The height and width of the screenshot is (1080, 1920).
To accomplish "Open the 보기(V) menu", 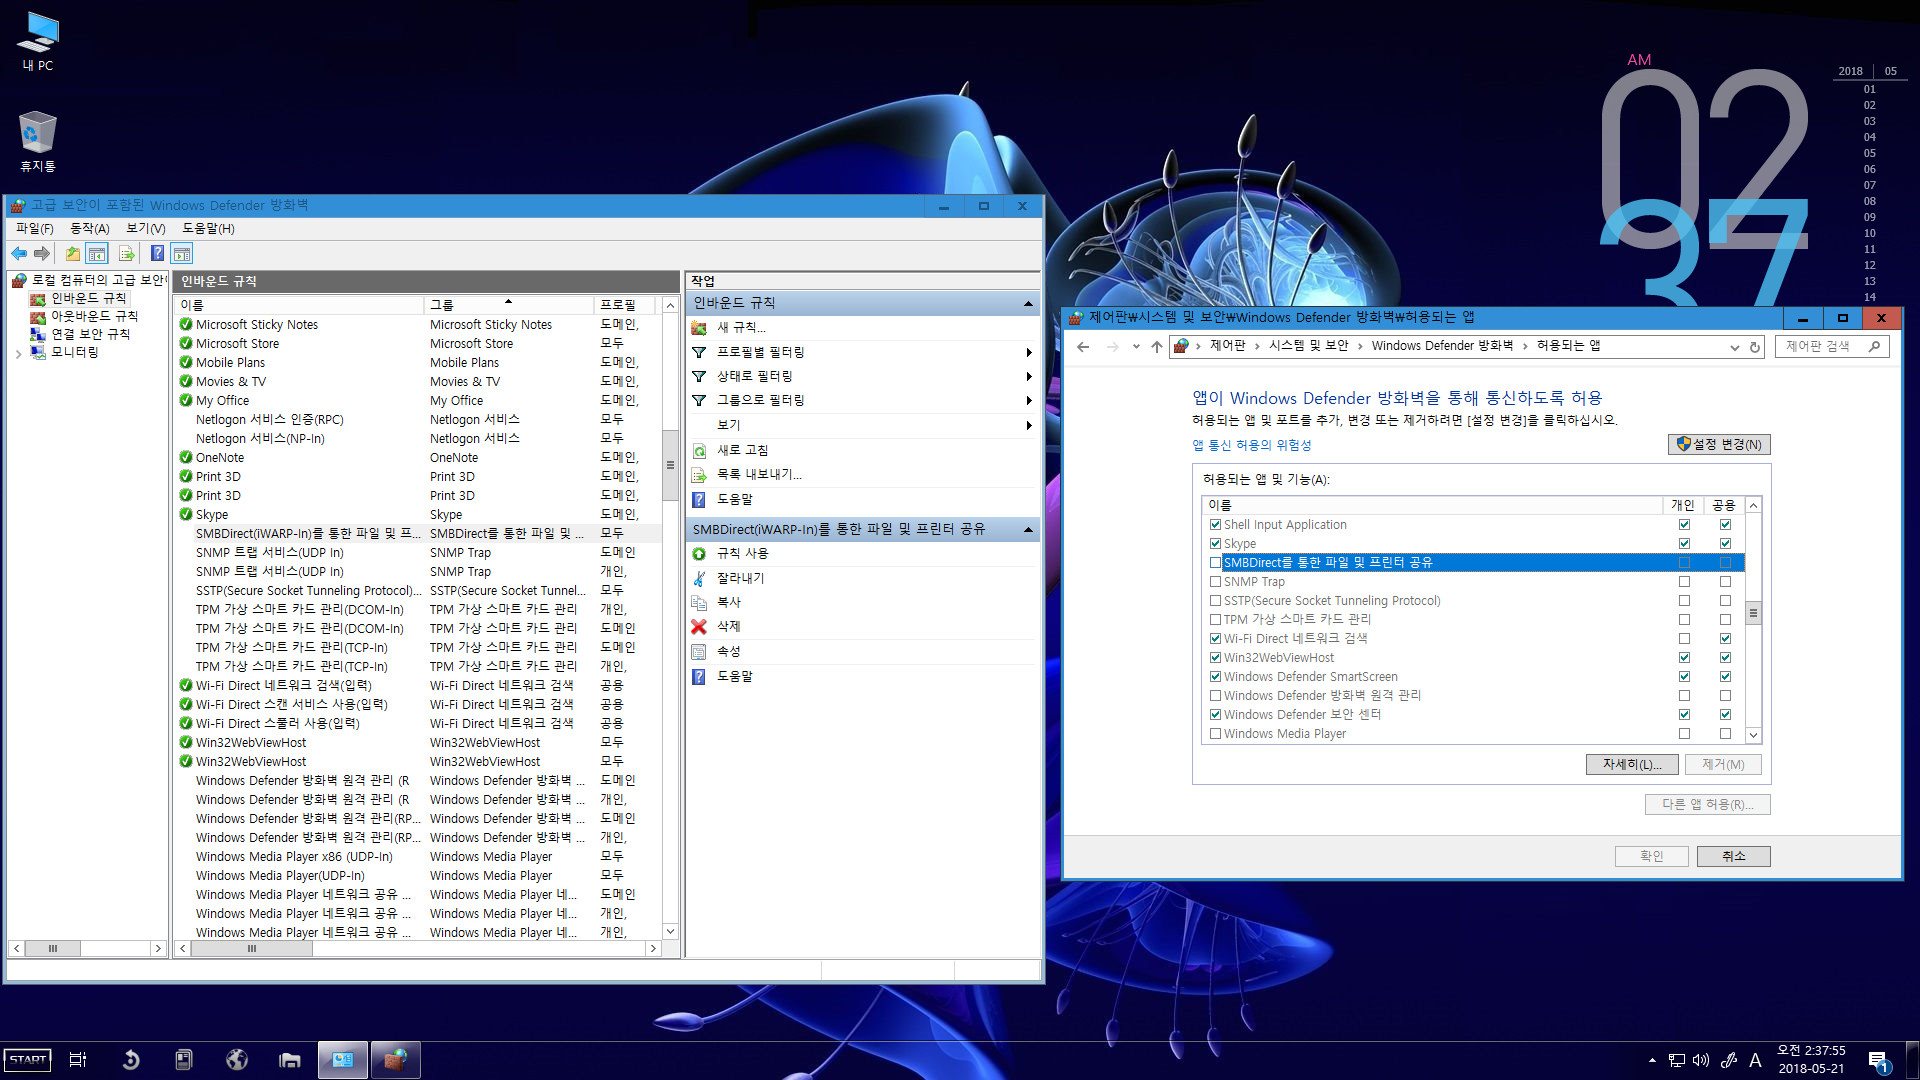I will [145, 229].
